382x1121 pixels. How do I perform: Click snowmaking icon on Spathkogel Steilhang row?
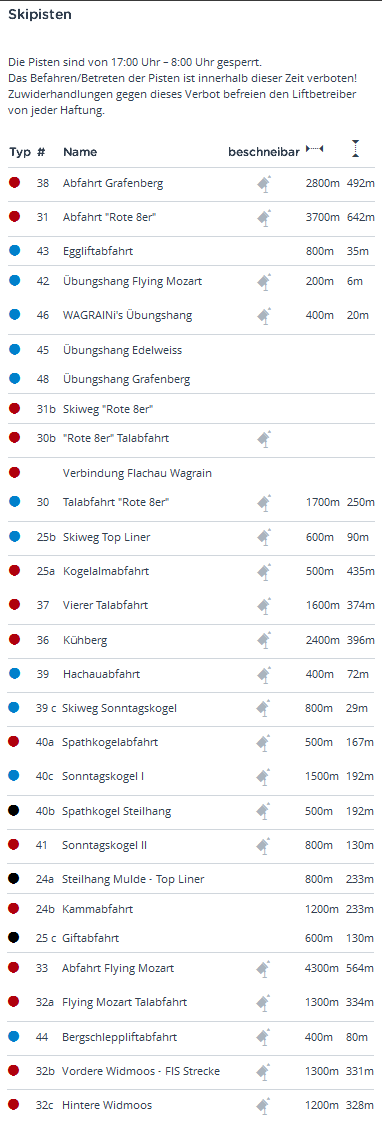pyautogui.click(x=264, y=811)
